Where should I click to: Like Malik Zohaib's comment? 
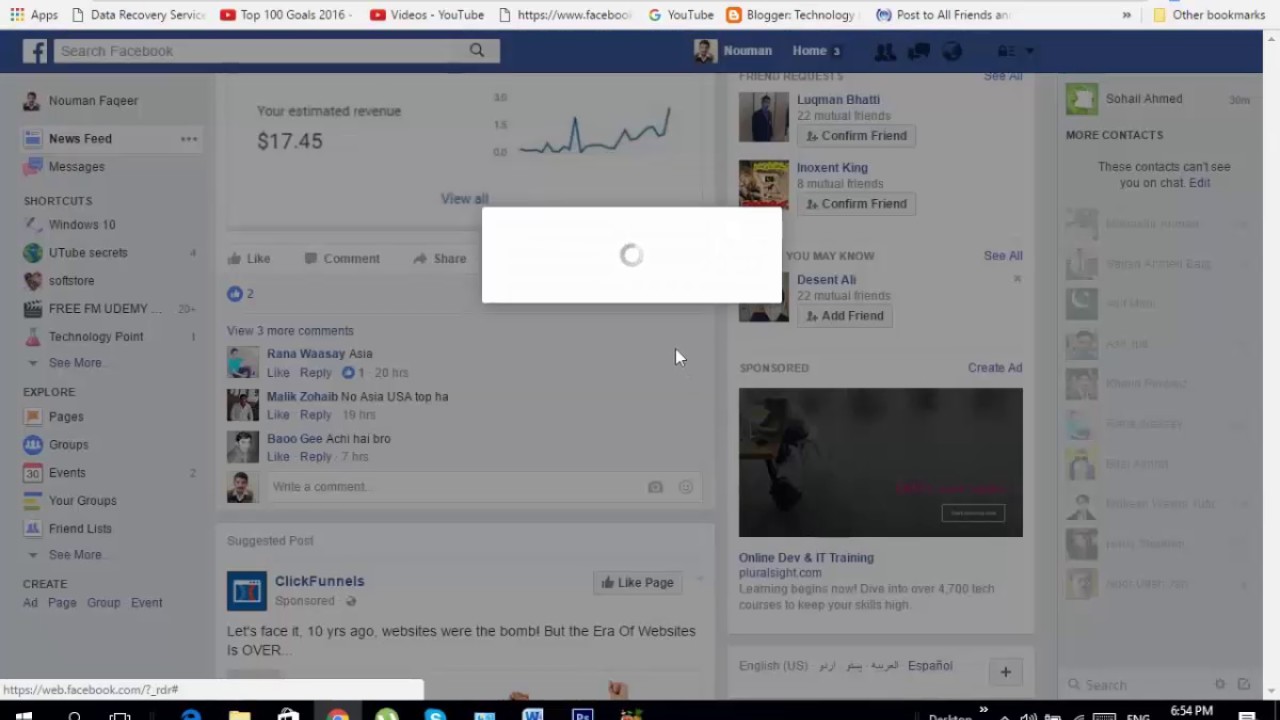(278, 415)
